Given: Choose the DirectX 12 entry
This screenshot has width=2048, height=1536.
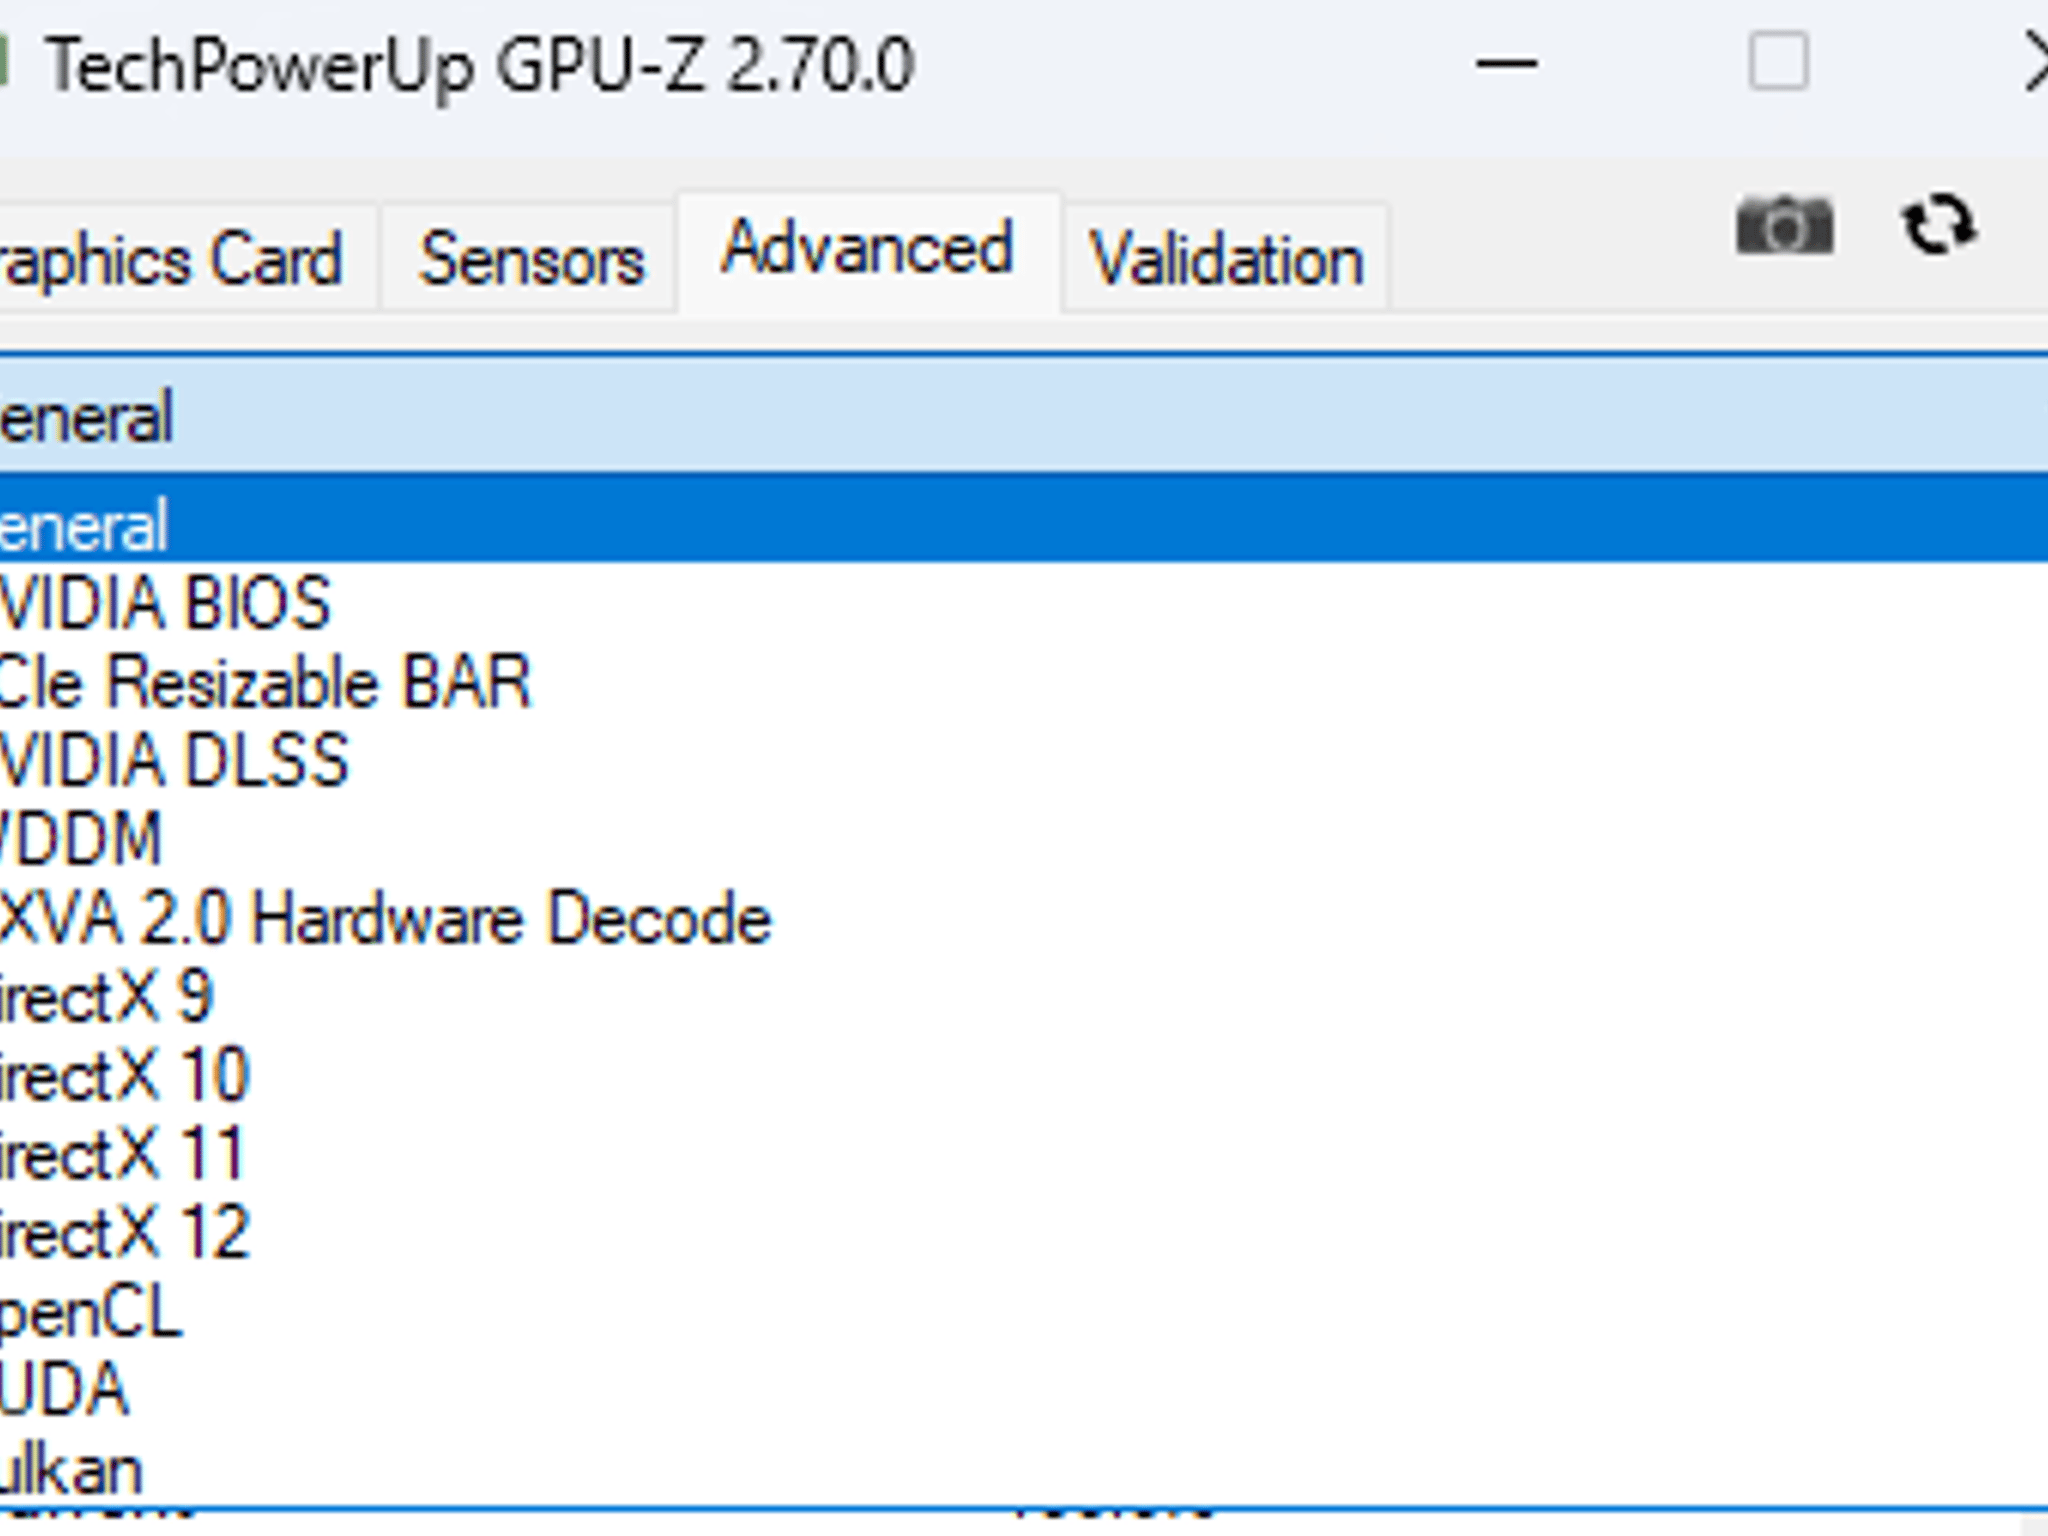Looking at the screenshot, I should pos(1024,1233).
